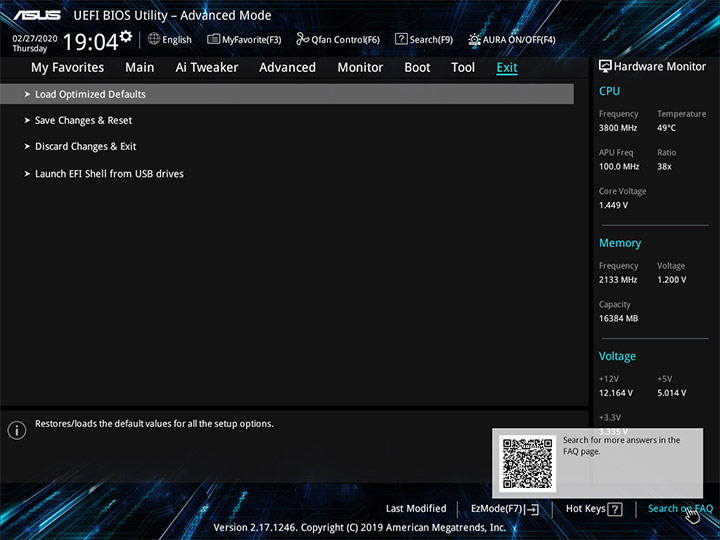The image size is (720, 540).
Task: Click the 5.014 V value
Action: 672,393
